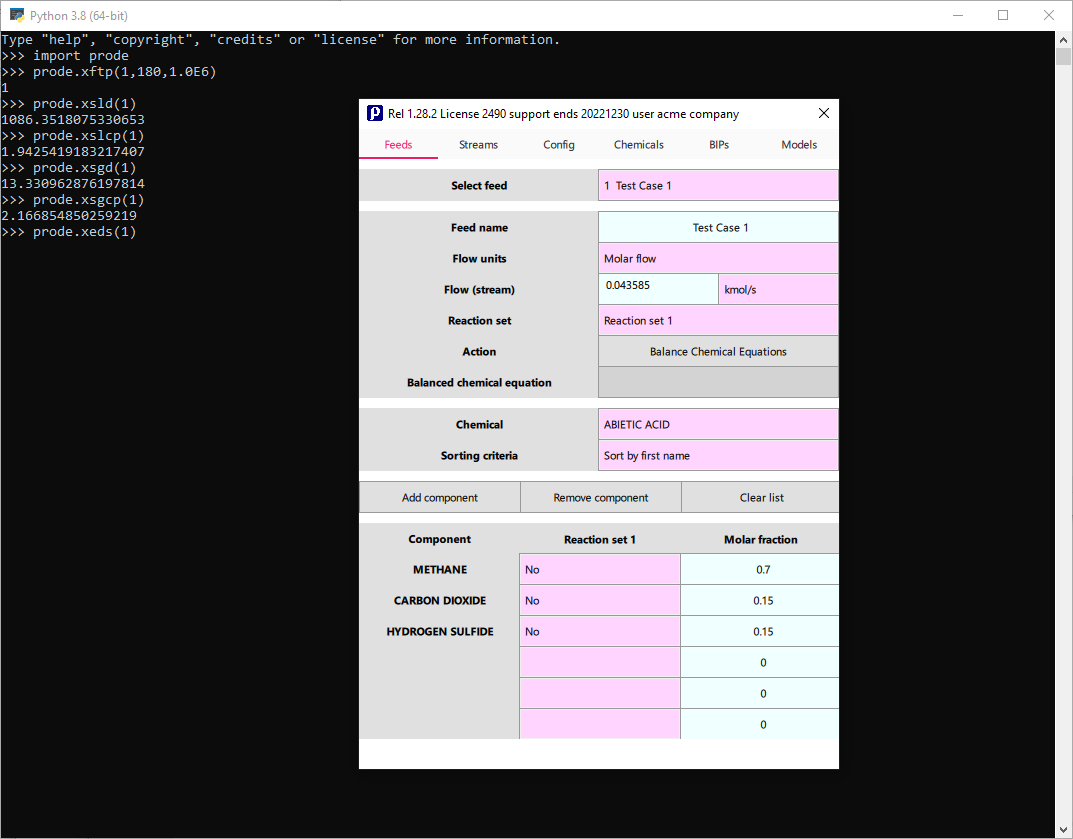
Task: Click Add component button
Action: tap(440, 498)
